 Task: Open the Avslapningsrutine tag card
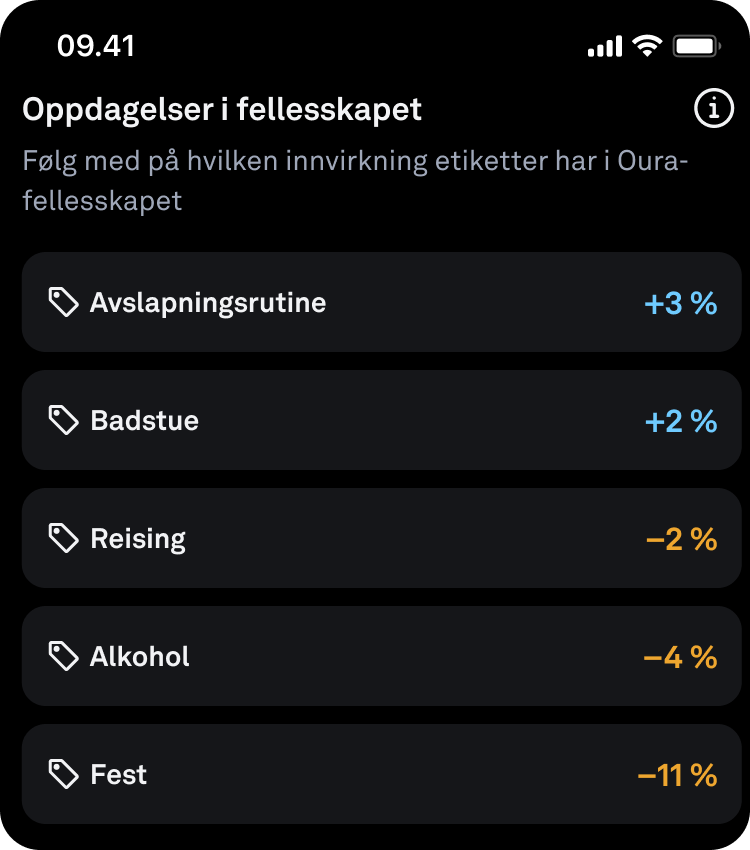pyautogui.click(x=382, y=302)
